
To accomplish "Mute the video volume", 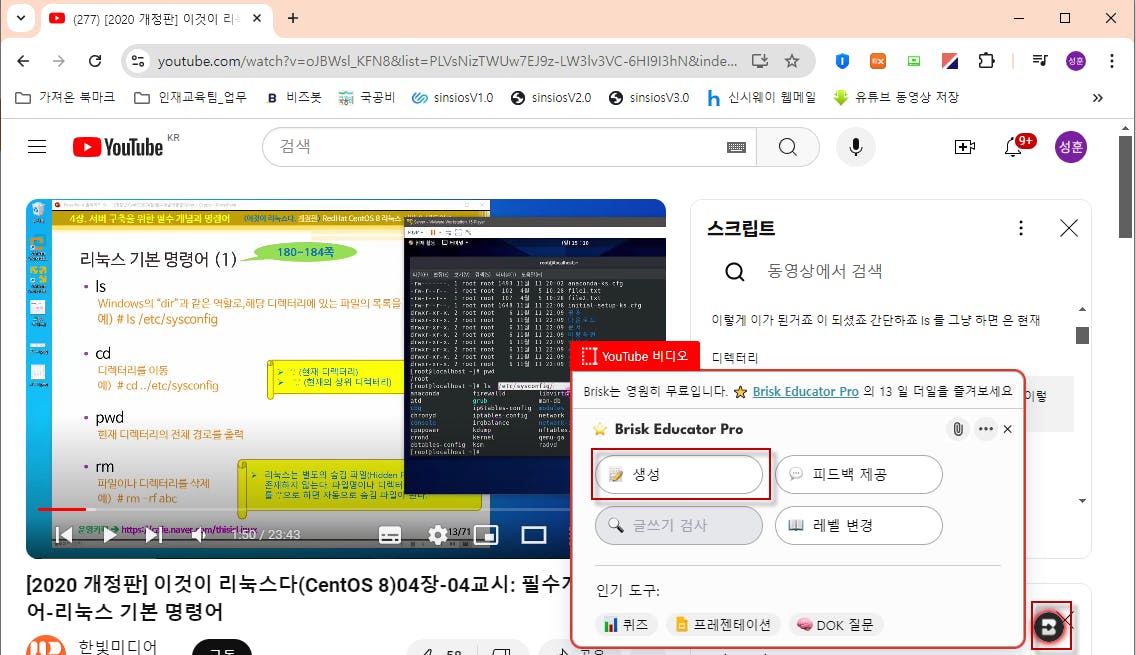I will (198, 535).
